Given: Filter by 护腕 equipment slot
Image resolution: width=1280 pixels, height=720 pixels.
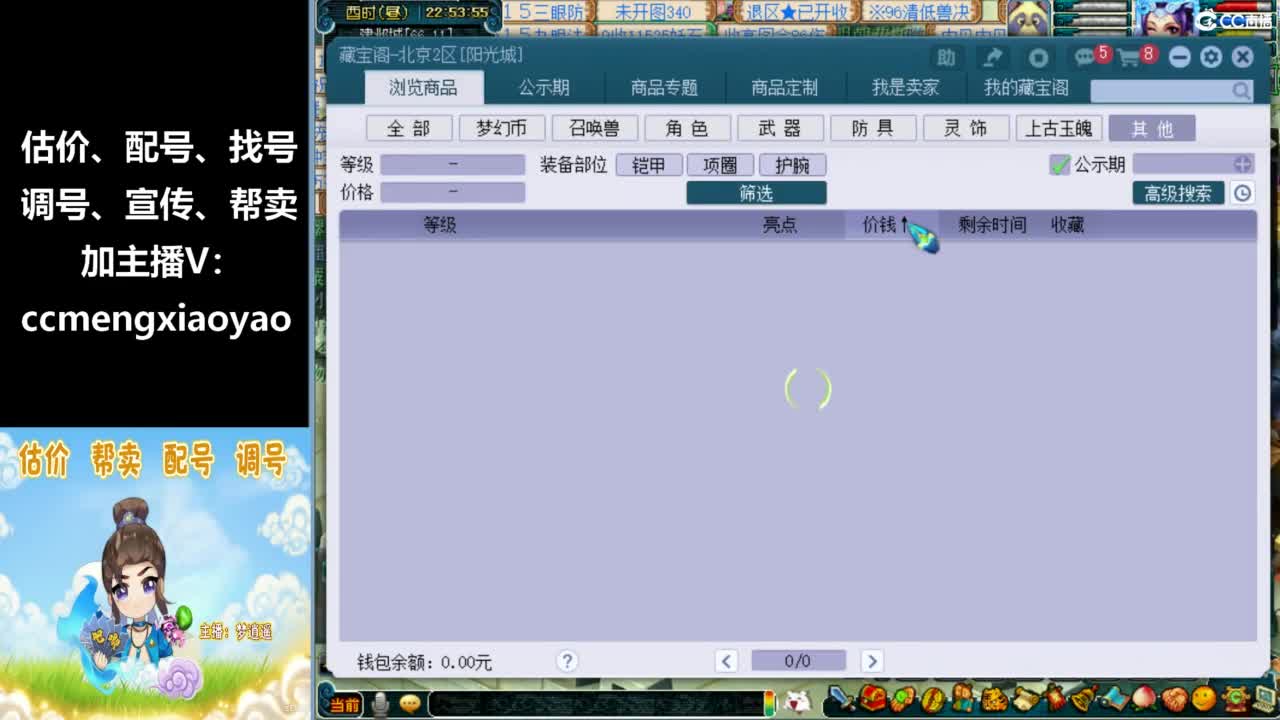Looking at the screenshot, I should [792, 165].
